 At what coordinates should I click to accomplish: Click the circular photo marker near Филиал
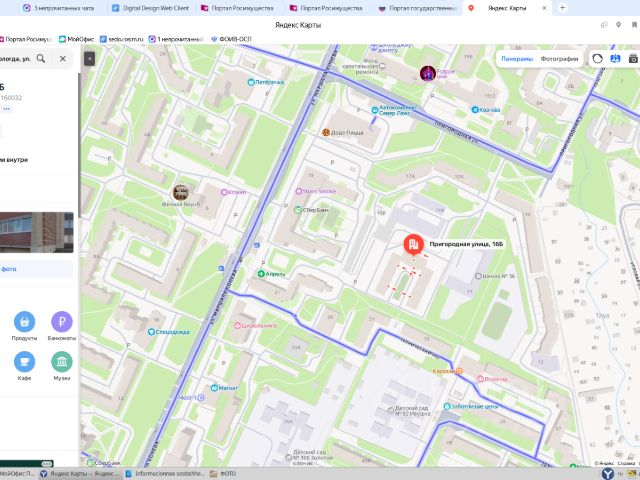(180, 192)
